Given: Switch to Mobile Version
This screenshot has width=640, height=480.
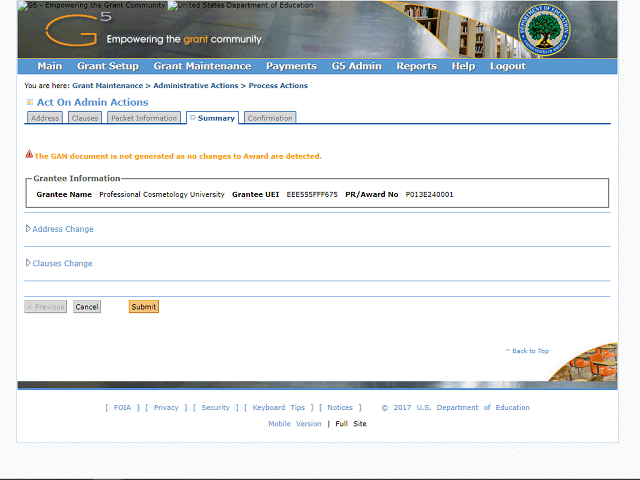Looking at the screenshot, I should pos(295,424).
